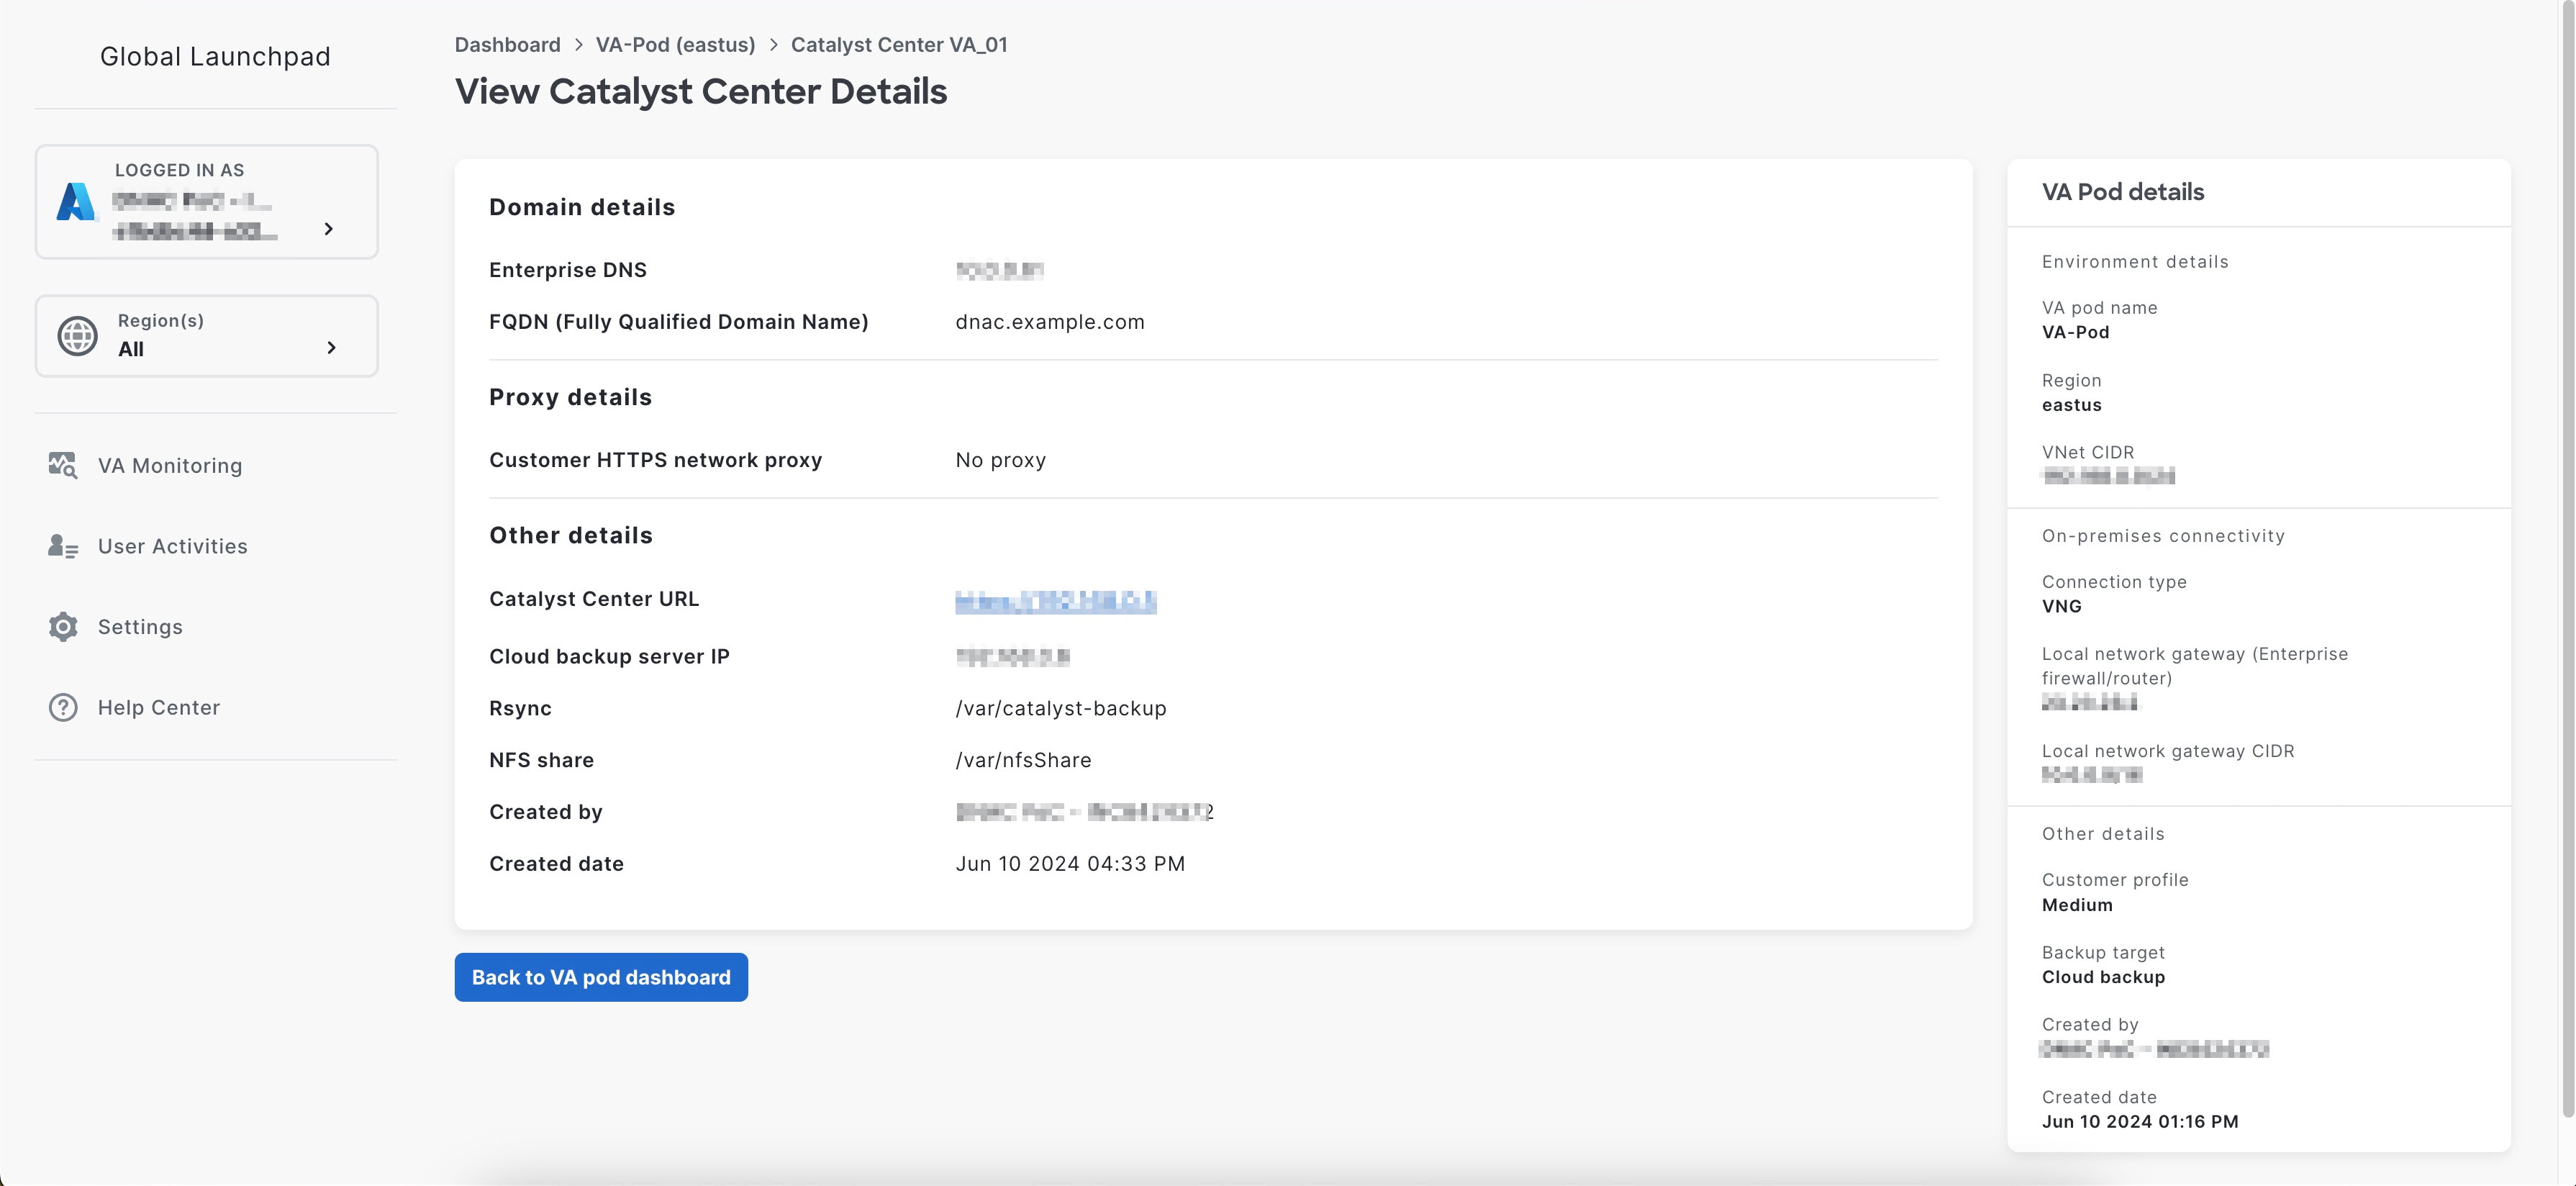Click the On-premises connectivity section label
The image size is (2576, 1186).
click(2163, 536)
